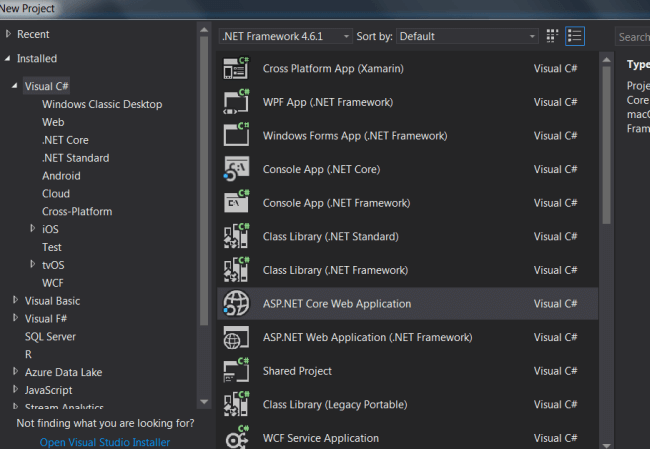Select the Cloud category
Screen dimensions: 650x449
tap(56, 194)
